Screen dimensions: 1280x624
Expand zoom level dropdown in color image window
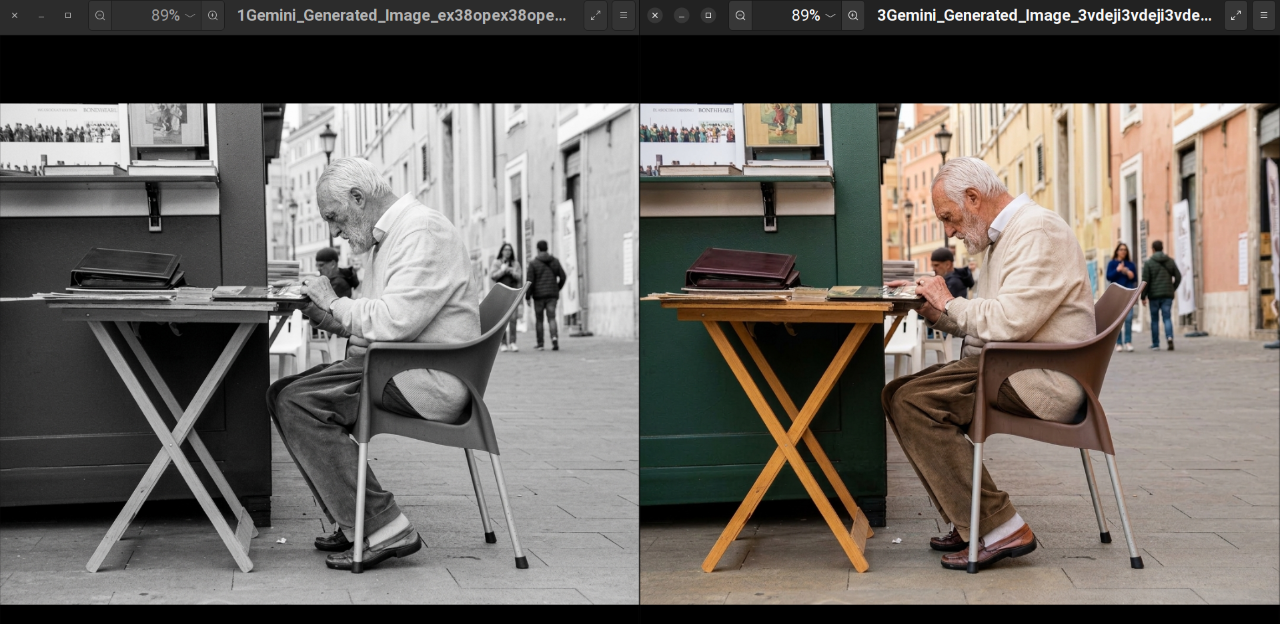point(830,16)
